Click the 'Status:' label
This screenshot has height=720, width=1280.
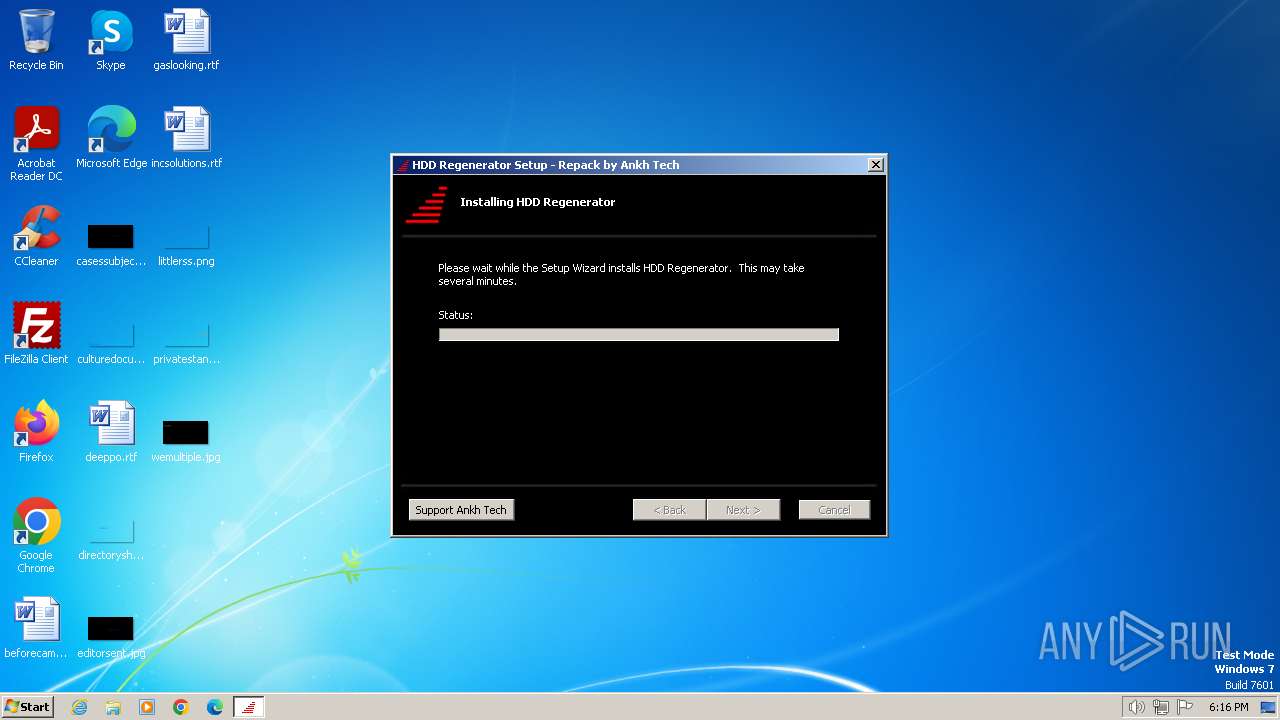click(x=455, y=315)
